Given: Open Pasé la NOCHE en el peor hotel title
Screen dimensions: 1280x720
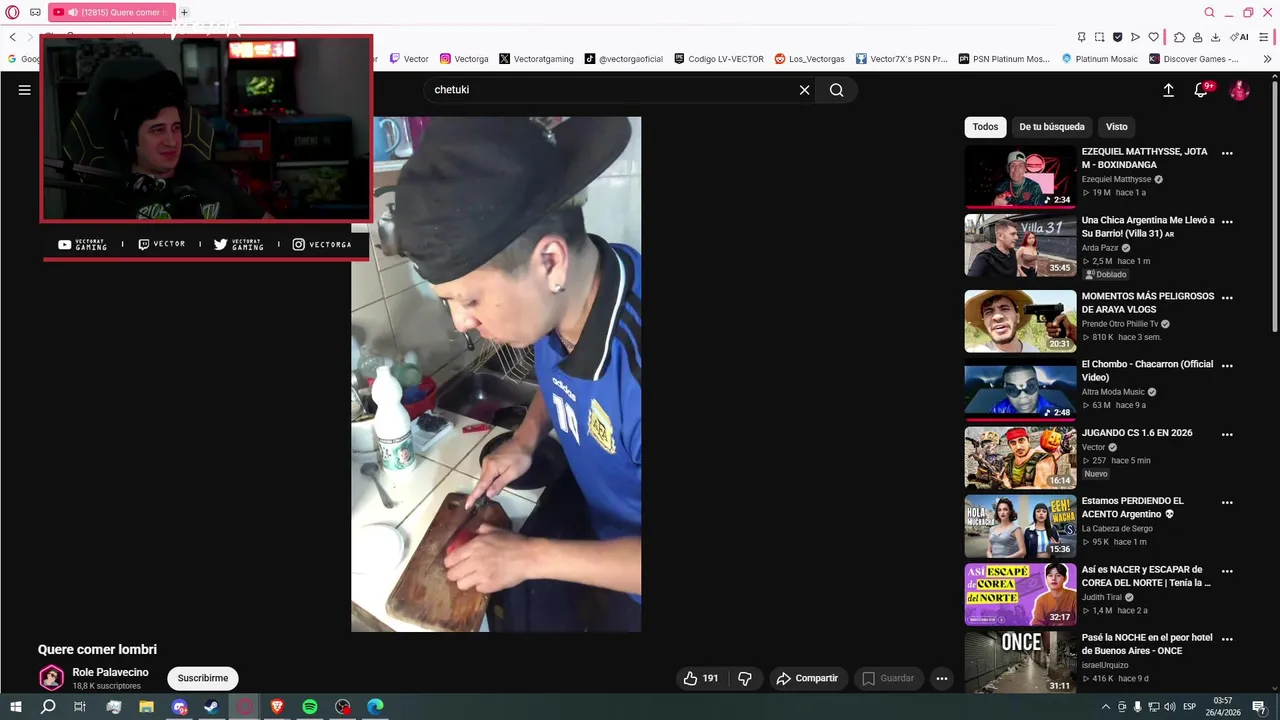Looking at the screenshot, I should coord(1146,644).
